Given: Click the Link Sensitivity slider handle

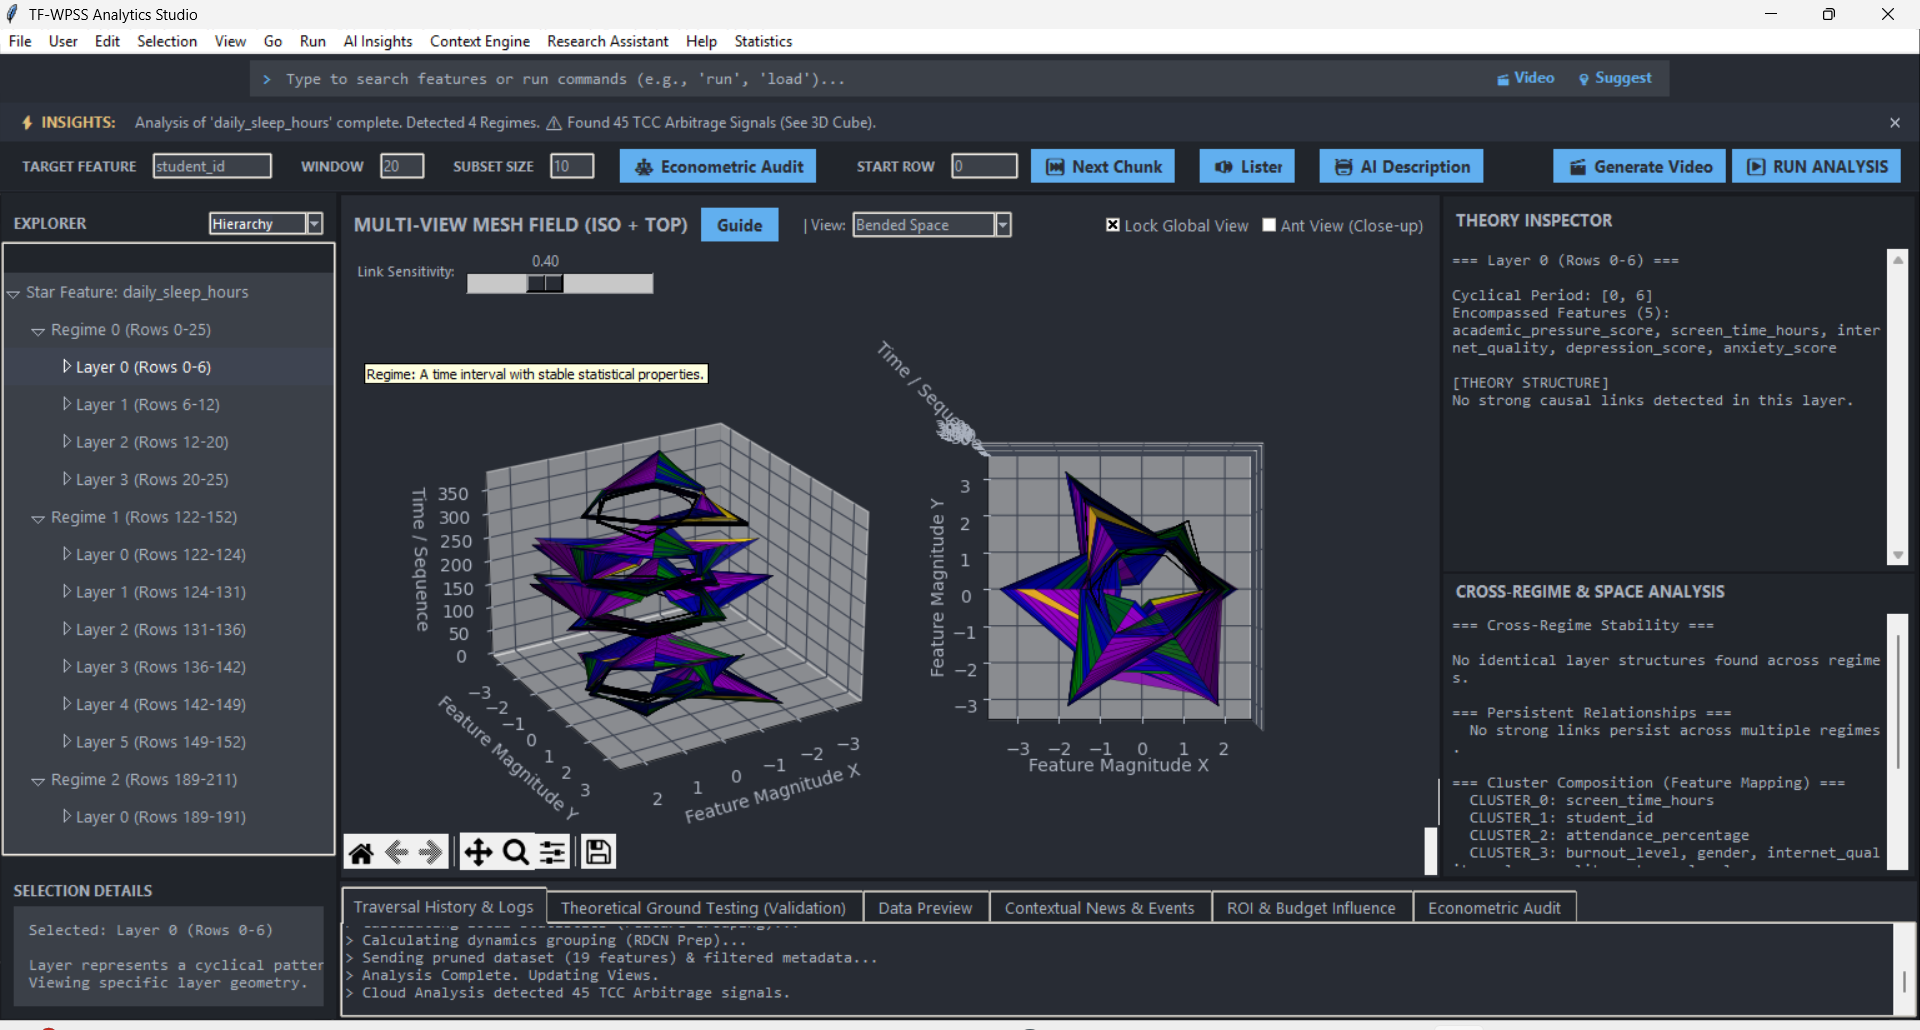Looking at the screenshot, I should [545, 284].
